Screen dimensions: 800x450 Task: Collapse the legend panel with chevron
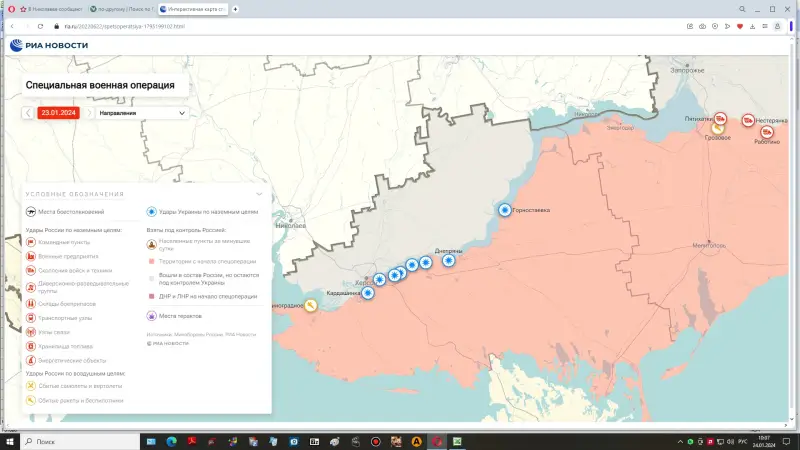260,194
